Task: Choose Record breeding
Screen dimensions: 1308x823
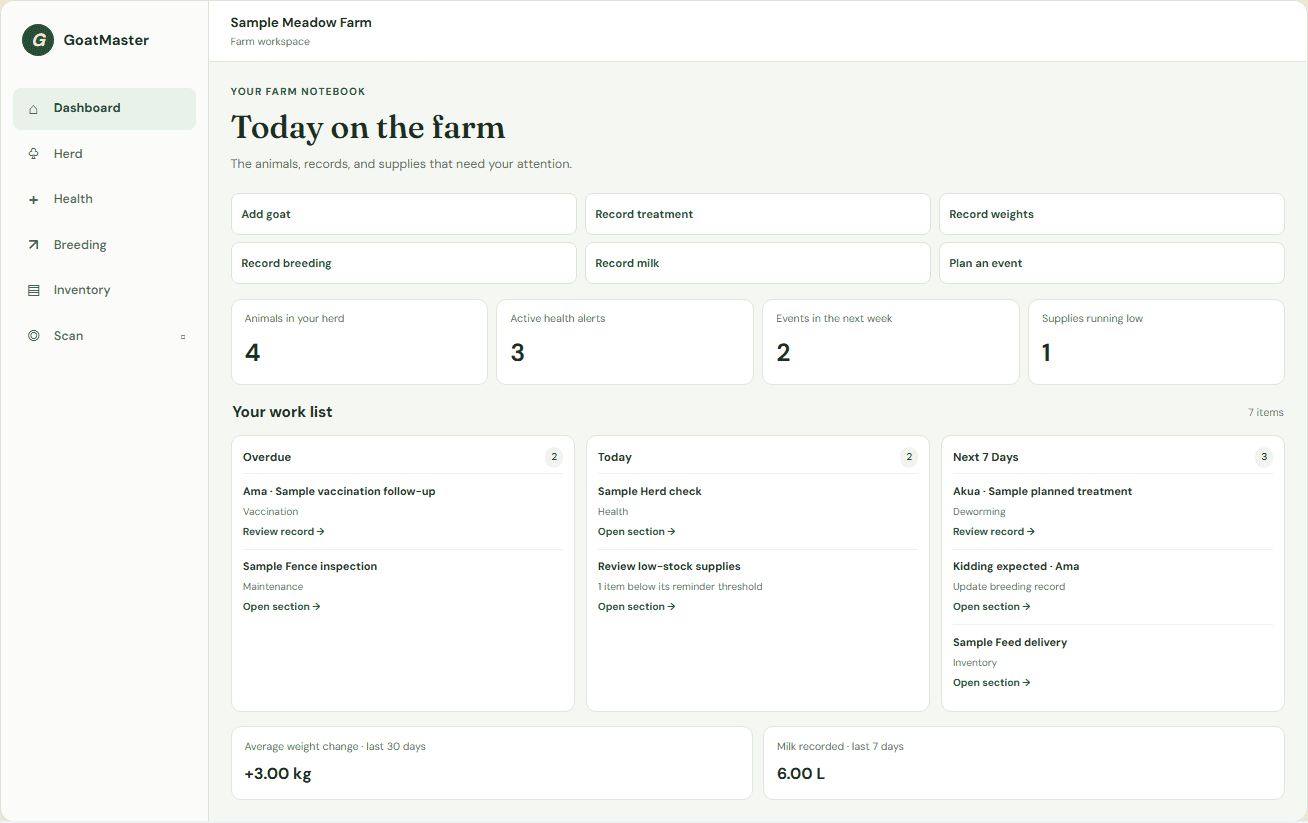Action: tap(404, 263)
